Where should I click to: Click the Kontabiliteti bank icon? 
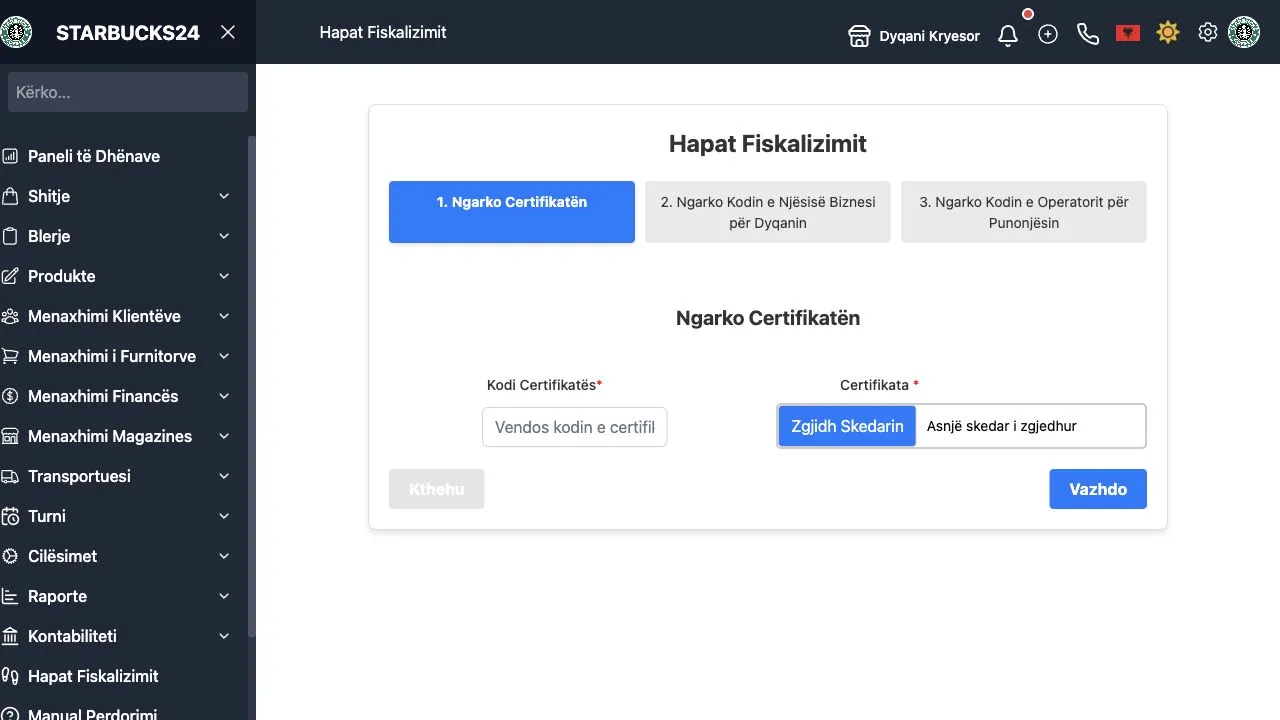(10, 636)
